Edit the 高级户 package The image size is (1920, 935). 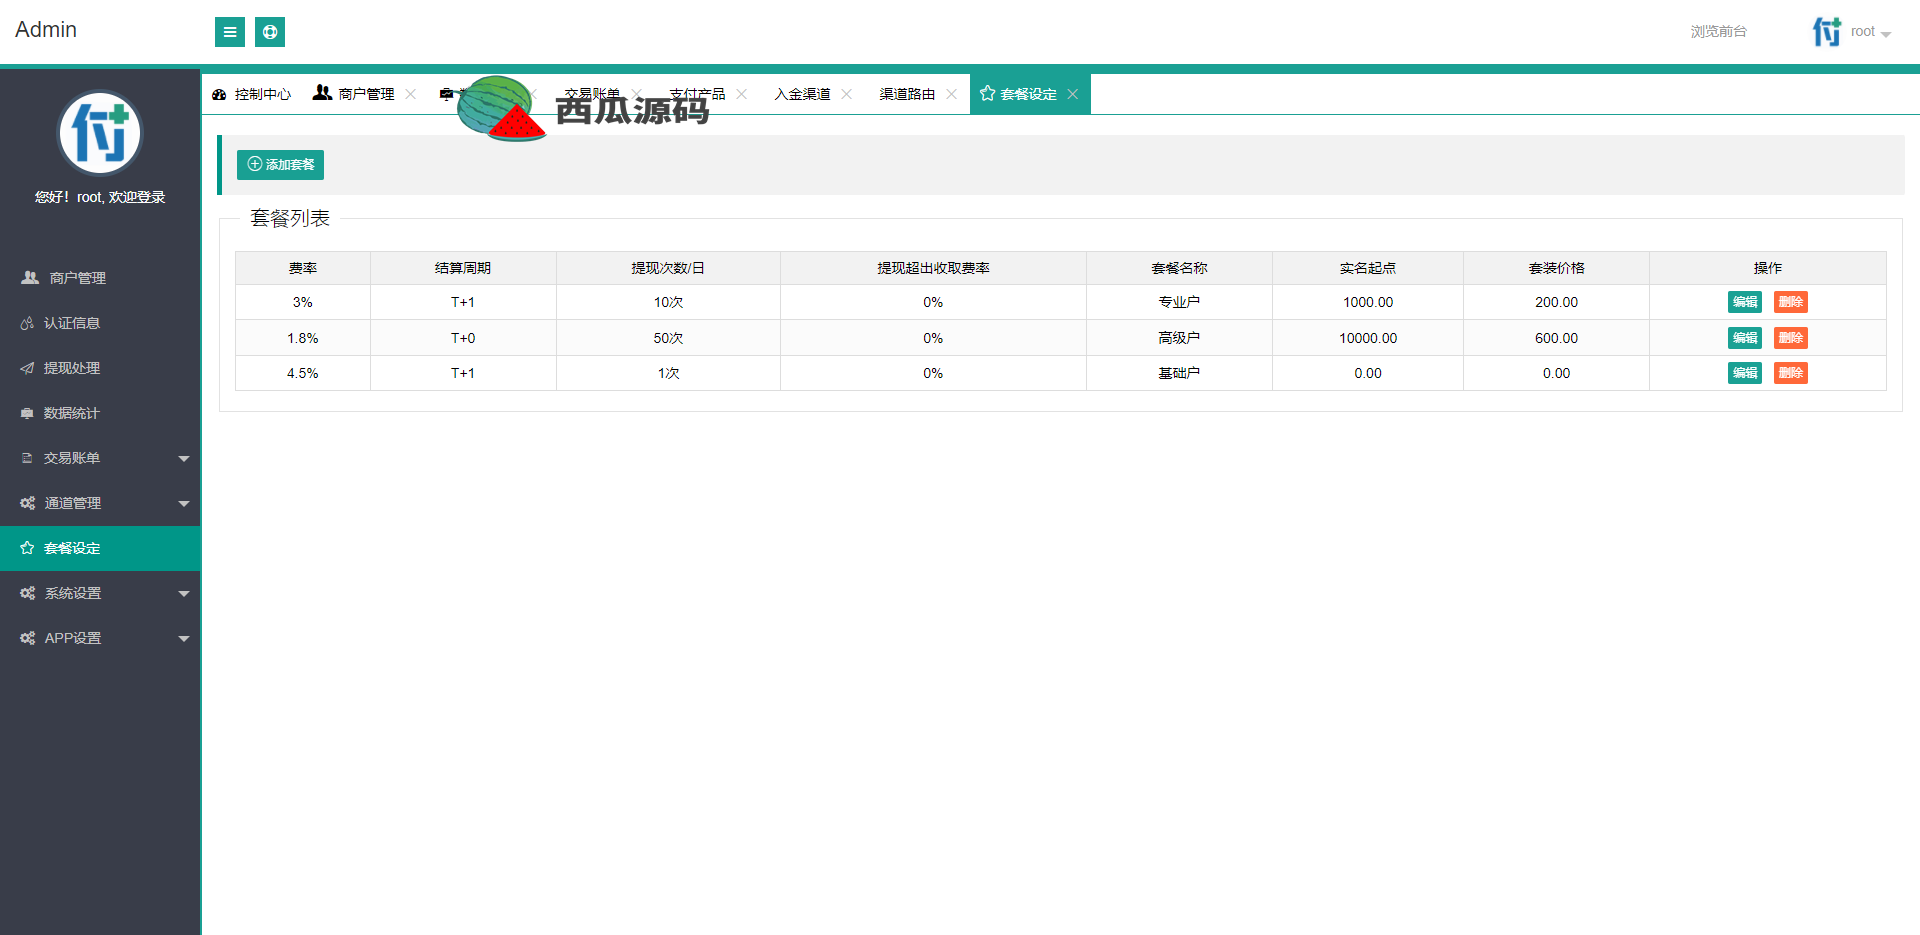pyautogui.click(x=1745, y=338)
